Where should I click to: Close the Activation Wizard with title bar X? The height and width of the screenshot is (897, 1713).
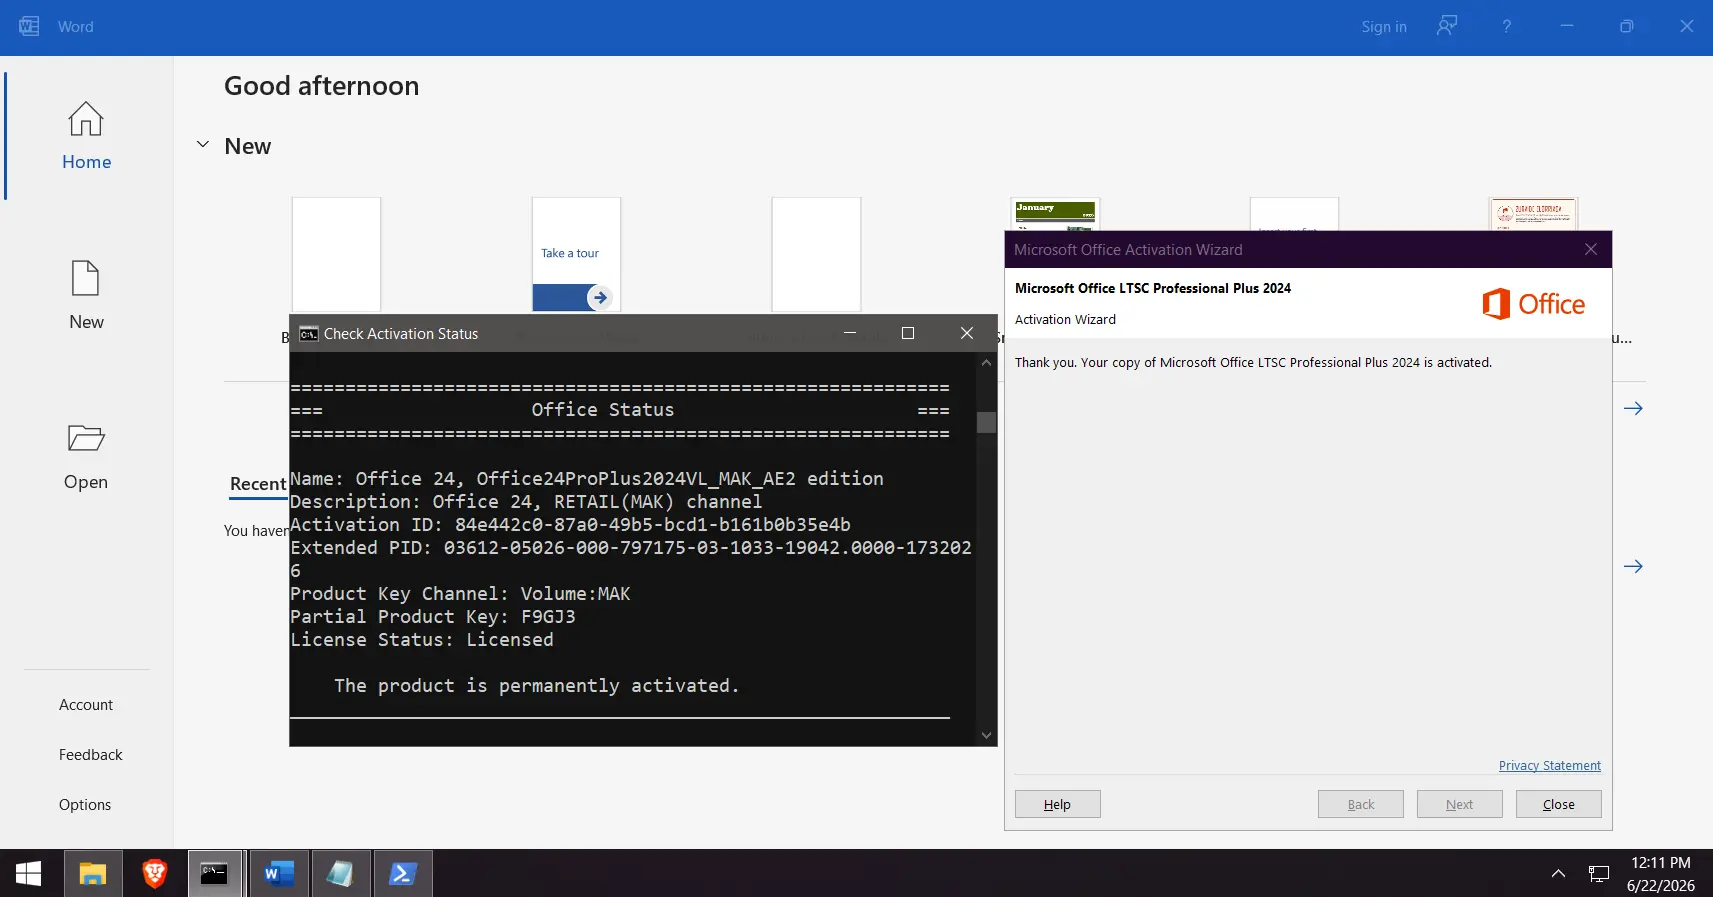1591,250
